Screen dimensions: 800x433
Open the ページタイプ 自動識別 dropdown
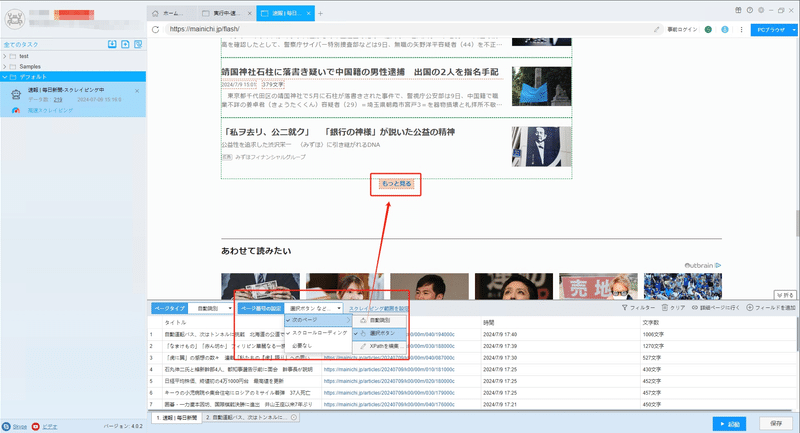(x=211, y=308)
